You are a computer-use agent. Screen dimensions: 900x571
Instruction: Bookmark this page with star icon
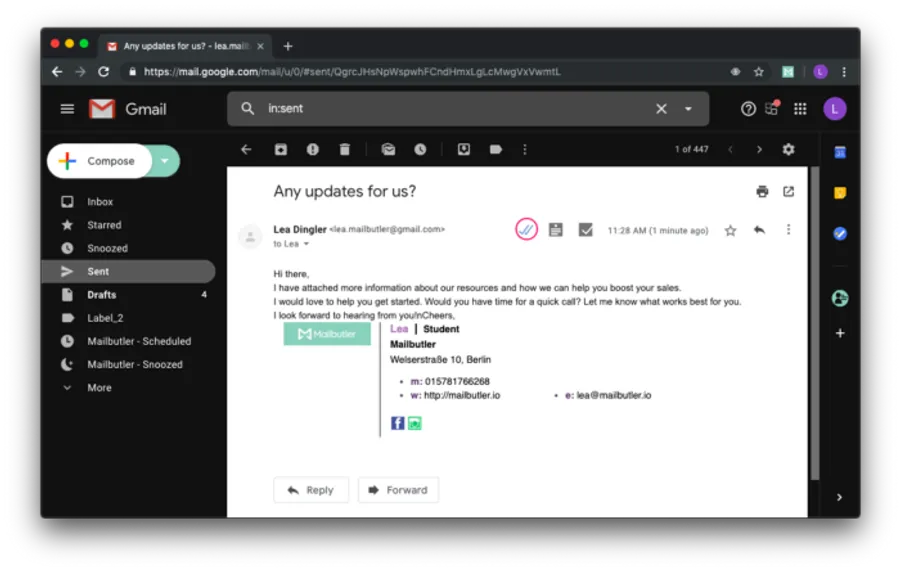[759, 72]
